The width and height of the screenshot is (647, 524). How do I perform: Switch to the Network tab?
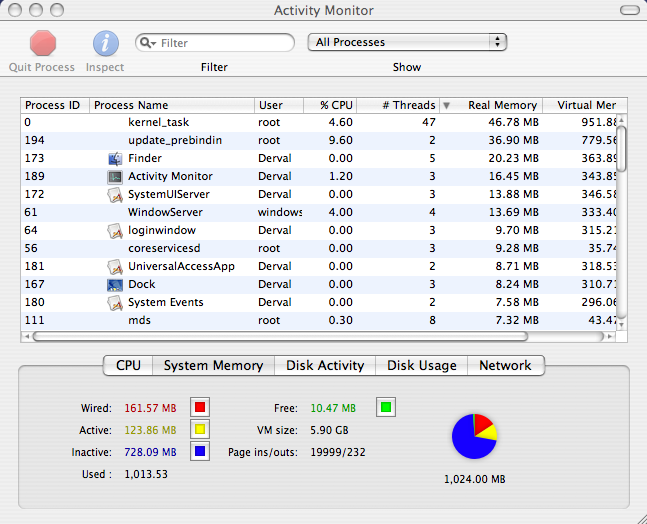click(506, 366)
